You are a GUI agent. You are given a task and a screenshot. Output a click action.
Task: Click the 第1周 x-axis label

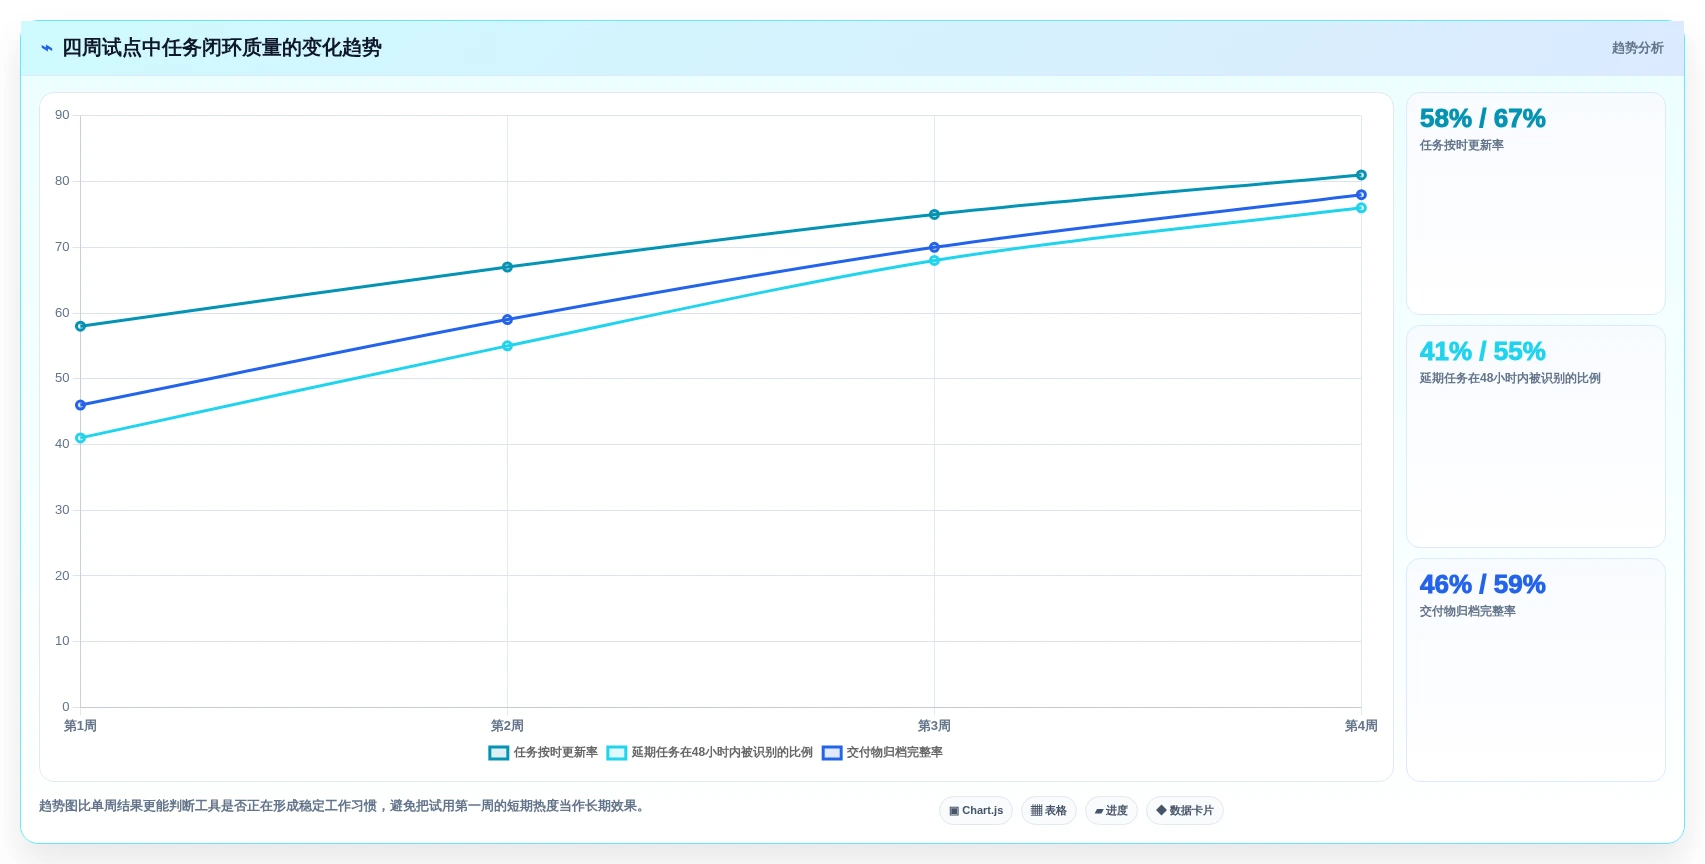80,726
